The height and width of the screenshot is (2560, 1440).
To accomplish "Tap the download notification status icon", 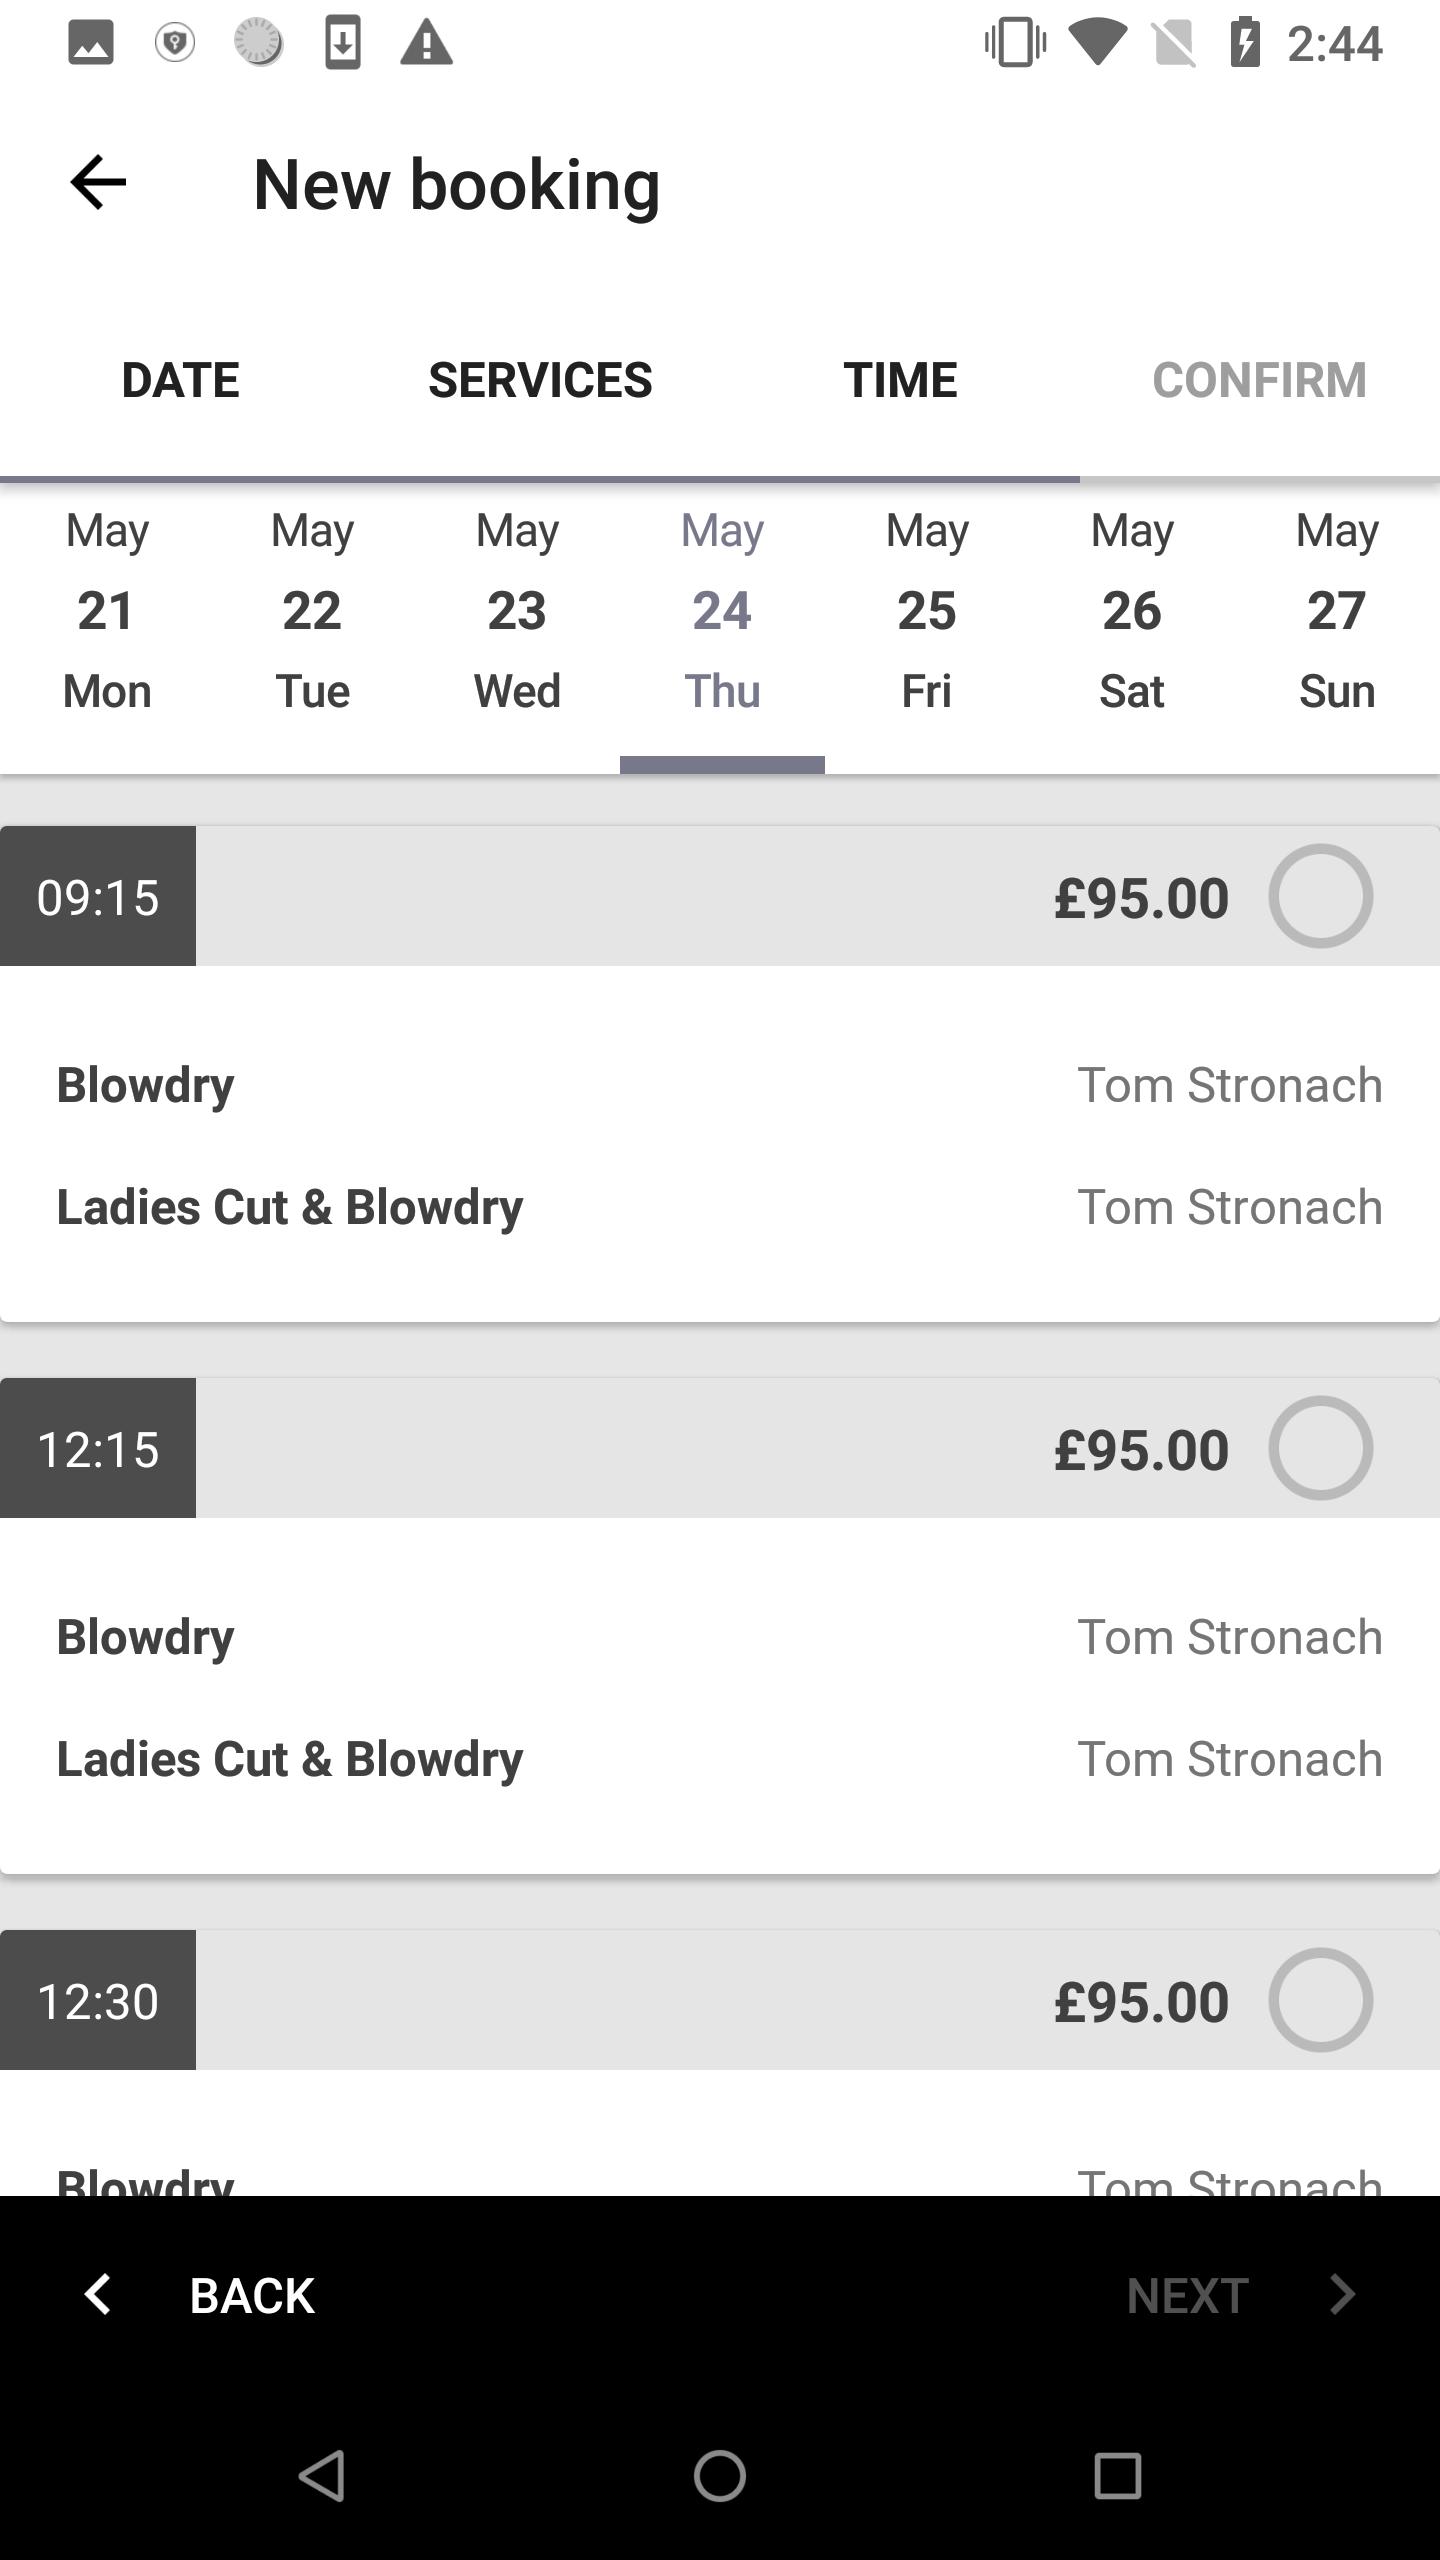I will click(343, 43).
